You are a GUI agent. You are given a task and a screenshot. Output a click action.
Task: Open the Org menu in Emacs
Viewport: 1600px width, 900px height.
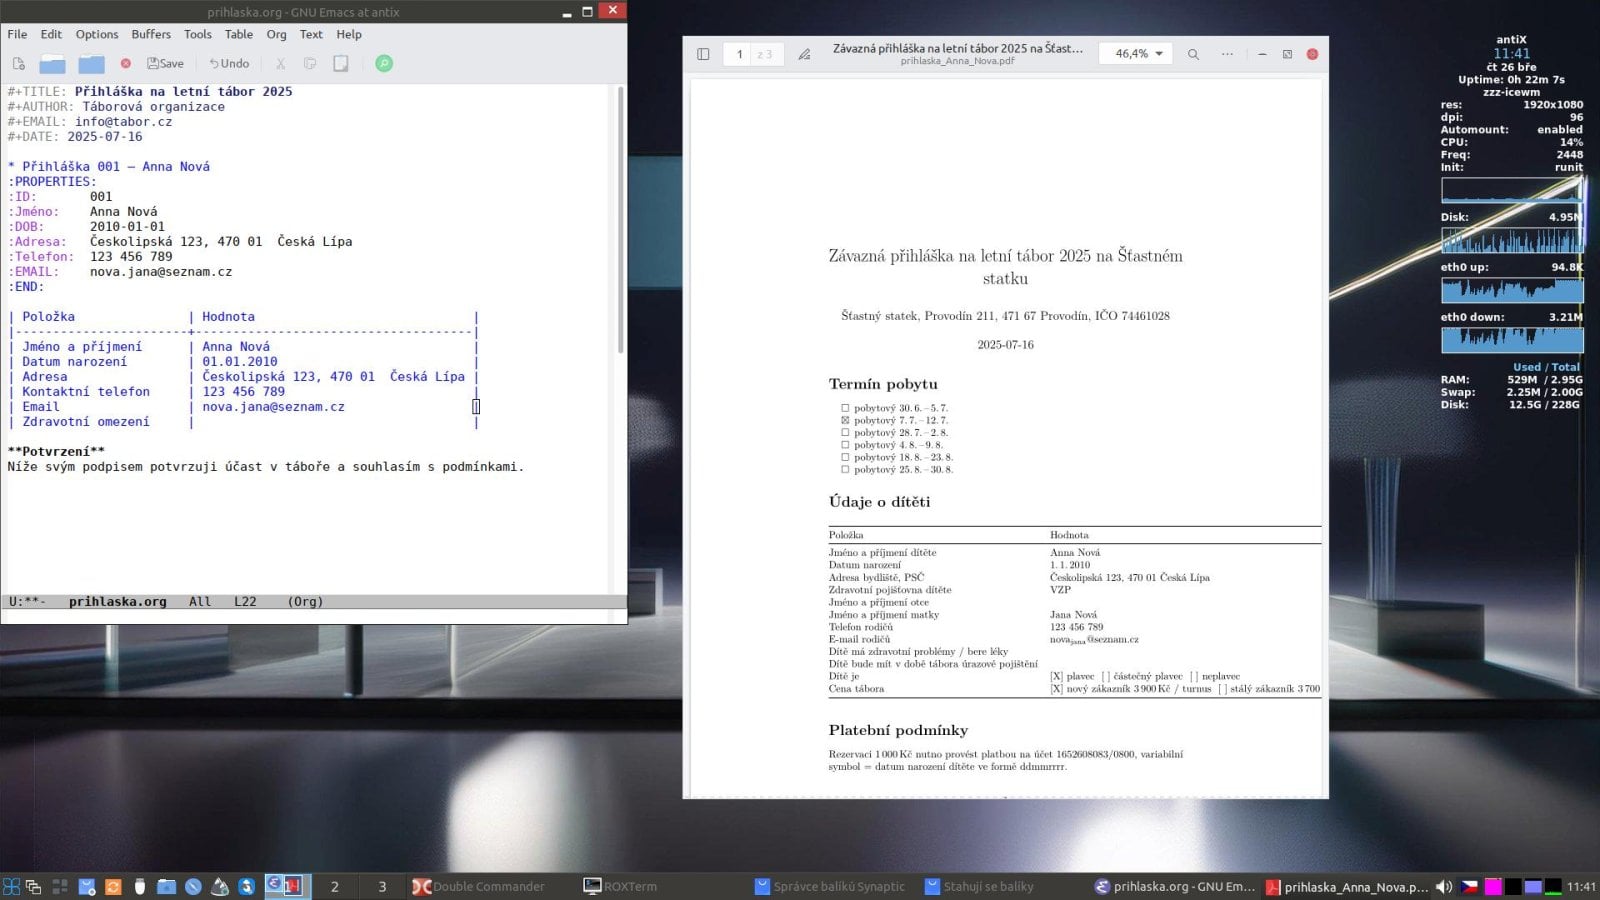(x=276, y=34)
